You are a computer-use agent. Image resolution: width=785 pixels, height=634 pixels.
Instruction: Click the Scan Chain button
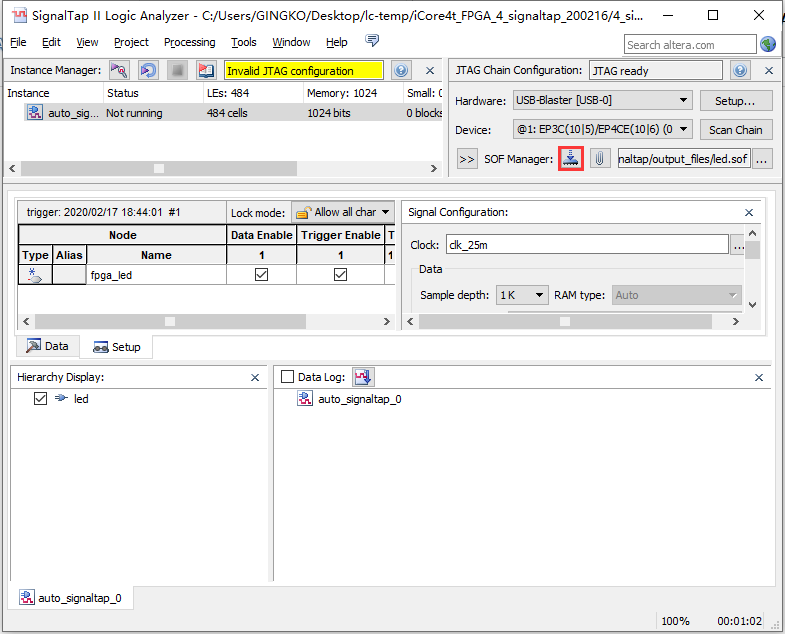(735, 130)
